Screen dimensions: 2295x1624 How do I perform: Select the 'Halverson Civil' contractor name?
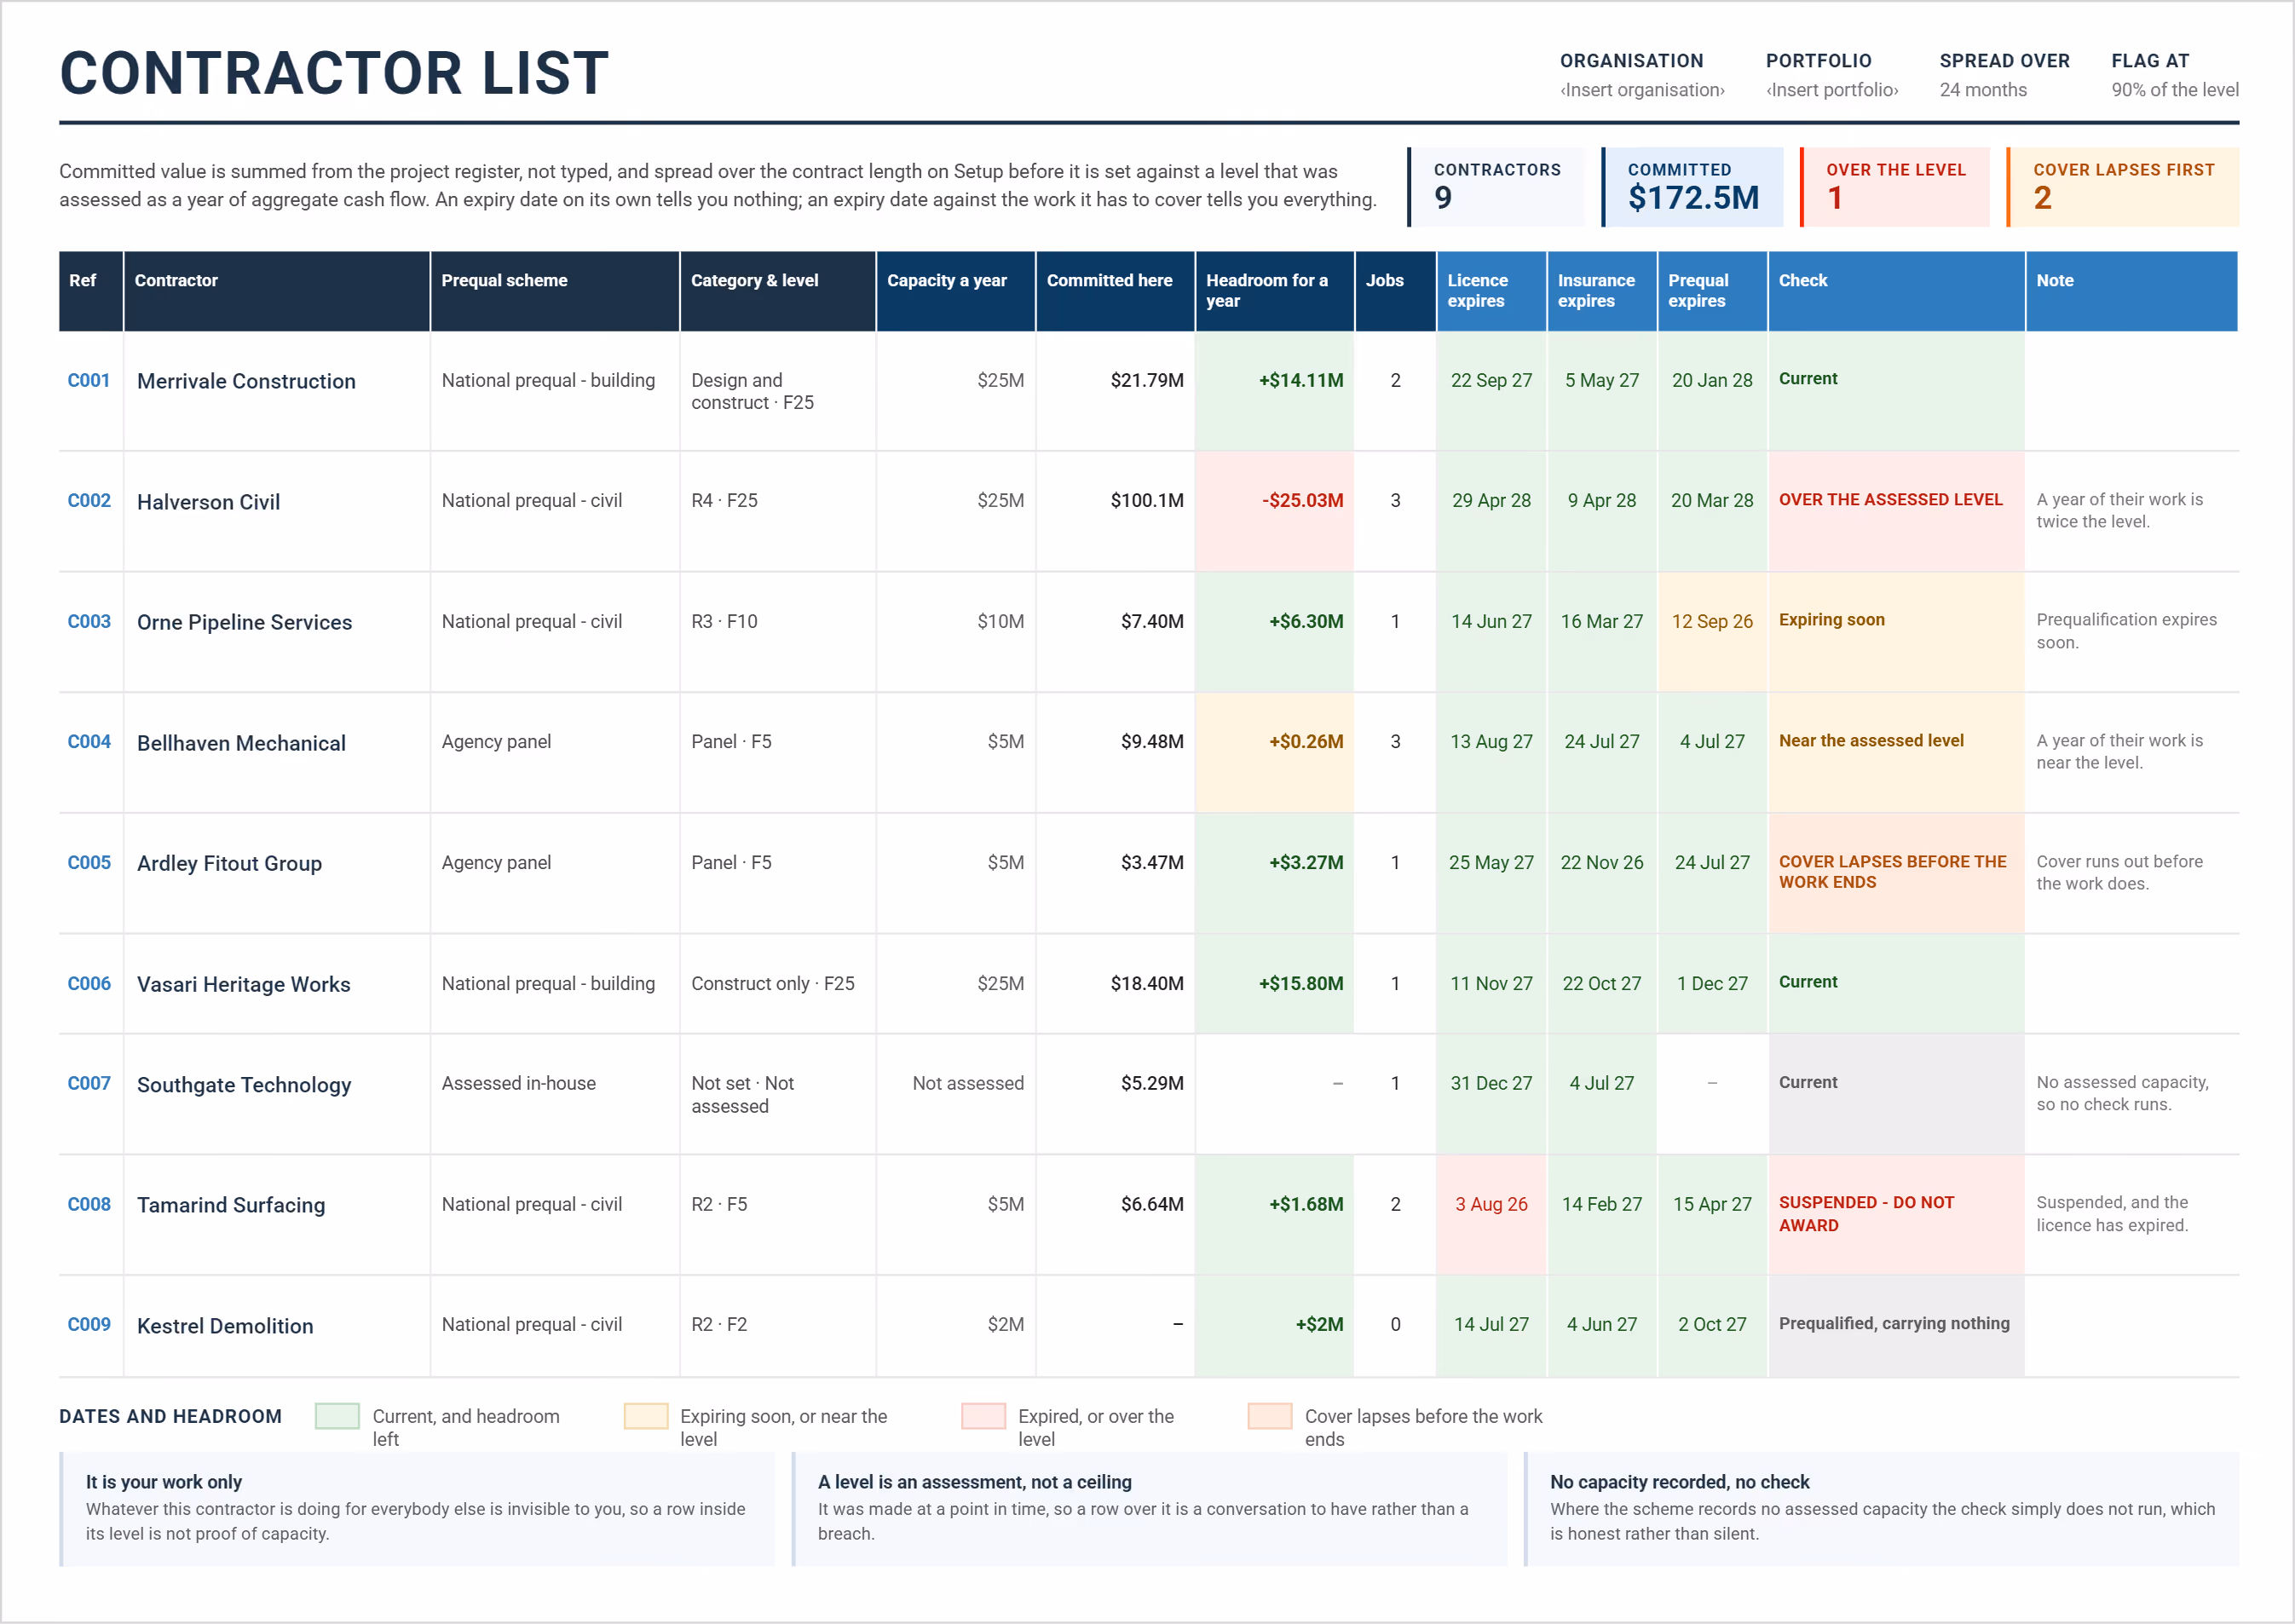tap(208, 502)
